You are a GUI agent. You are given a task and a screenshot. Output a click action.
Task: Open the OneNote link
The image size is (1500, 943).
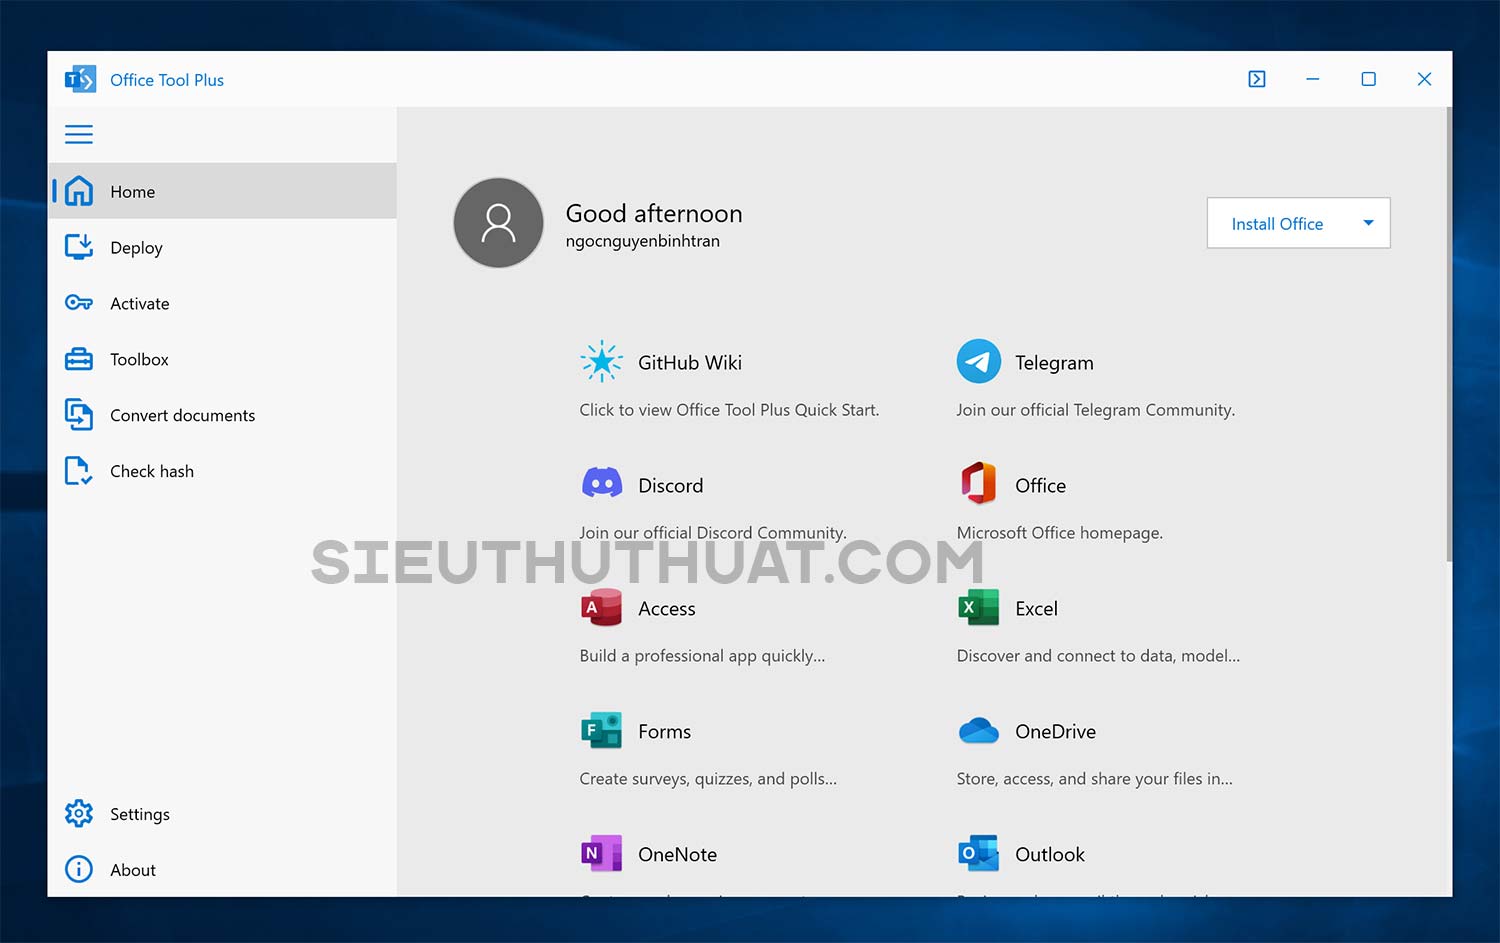[x=677, y=854]
